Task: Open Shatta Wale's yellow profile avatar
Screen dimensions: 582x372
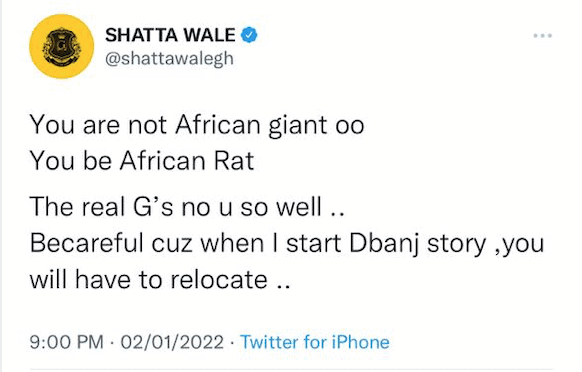Action: click(x=62, y=46)
